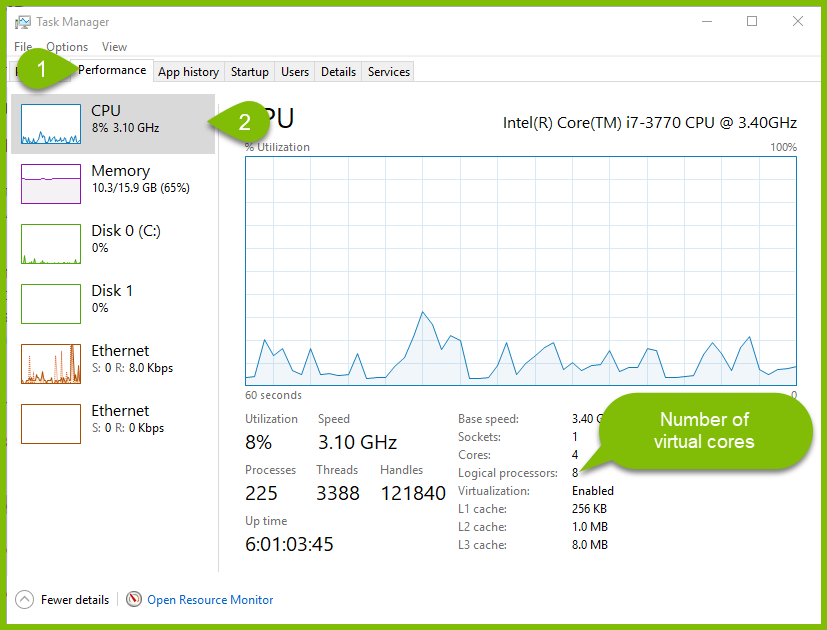This screenshot has height=630, width=827.
Task: Select the CPU 8% 3.10 GHz entry
Action: coord(113,124)
